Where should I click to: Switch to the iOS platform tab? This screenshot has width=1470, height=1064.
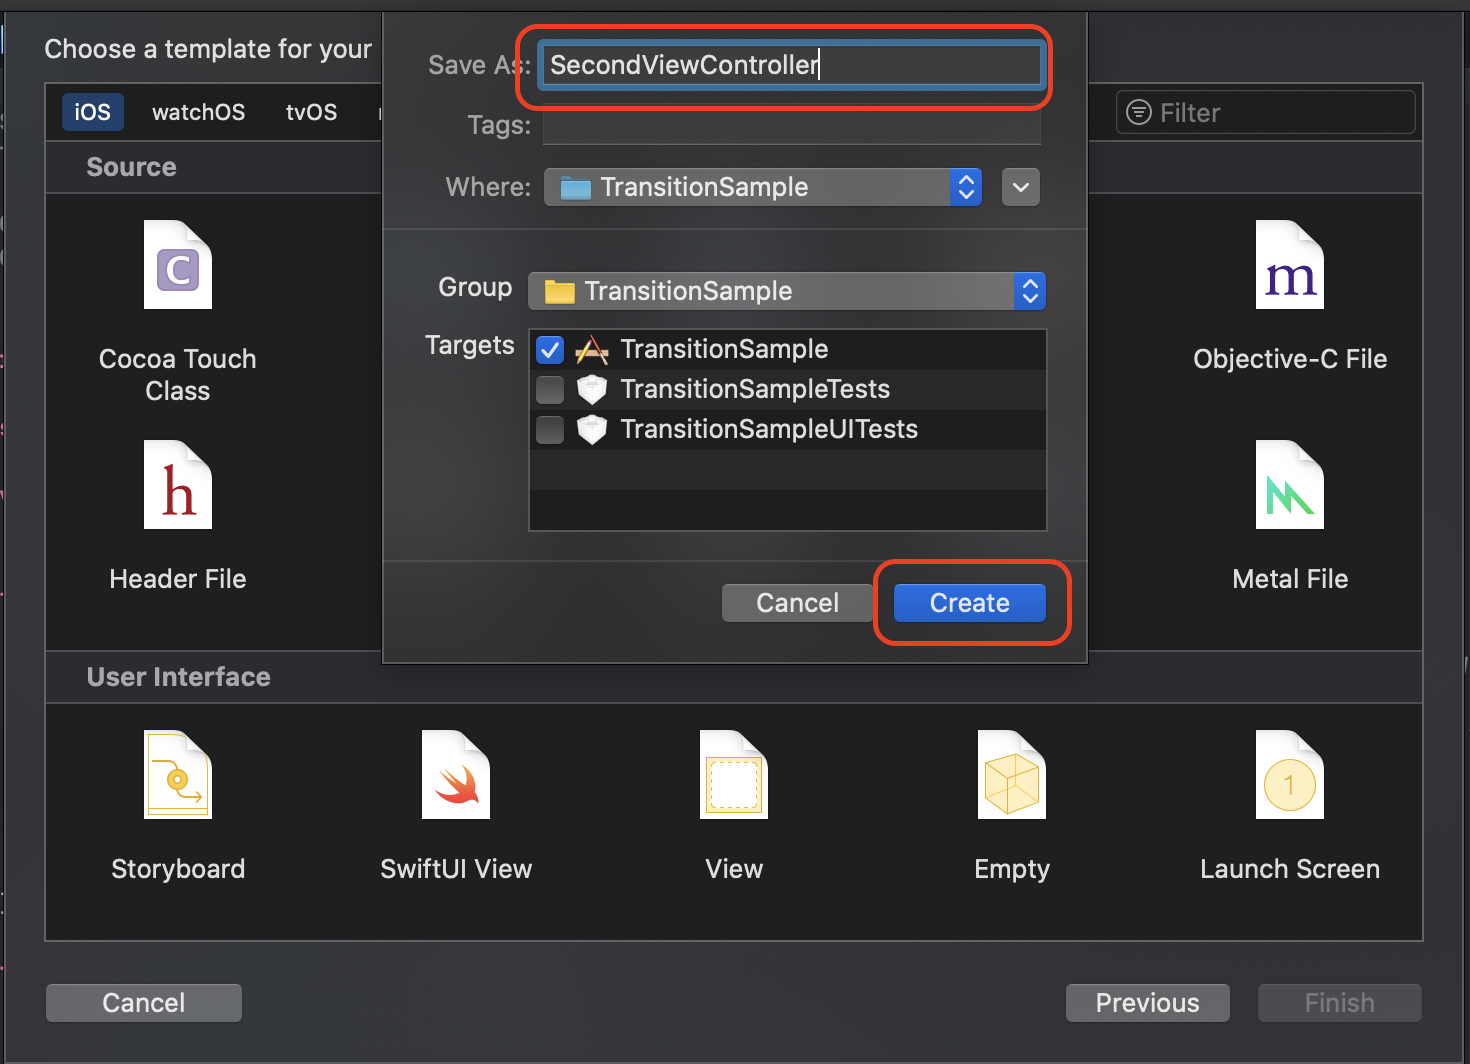[93, 112]
